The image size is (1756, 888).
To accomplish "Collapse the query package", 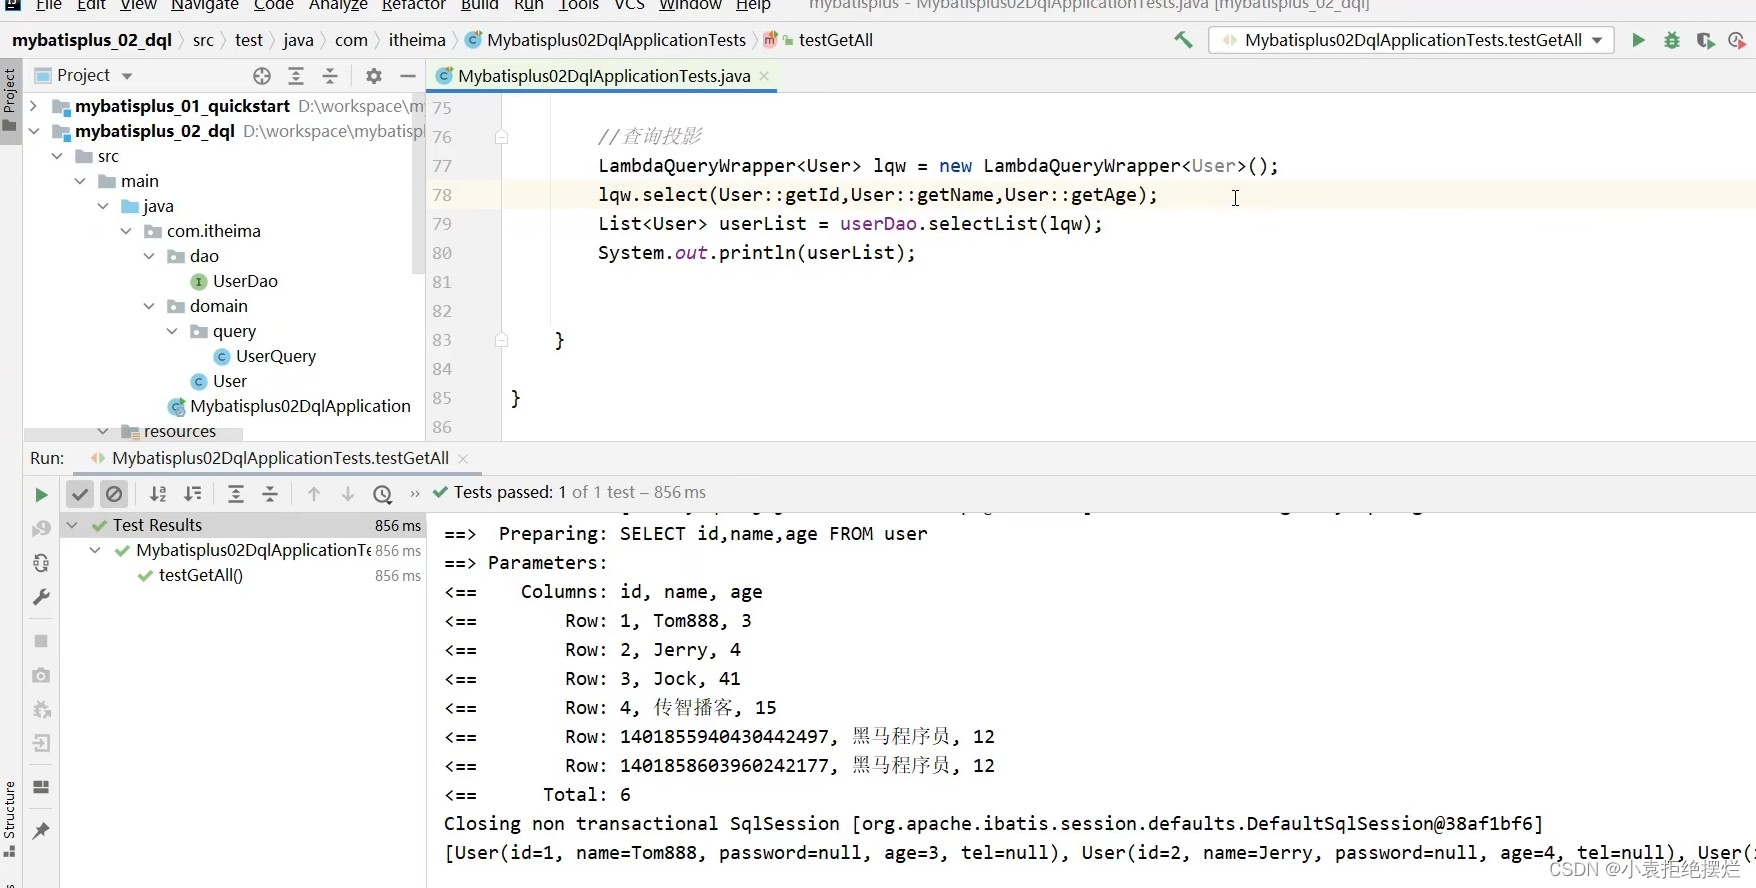I will 172,331.
